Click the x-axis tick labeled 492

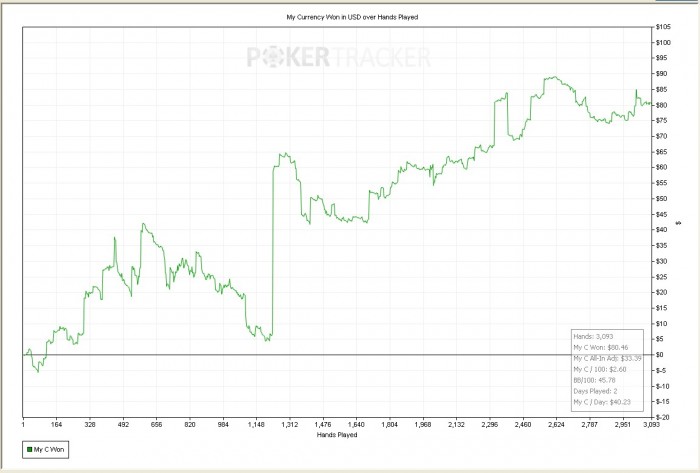(123, 424)
